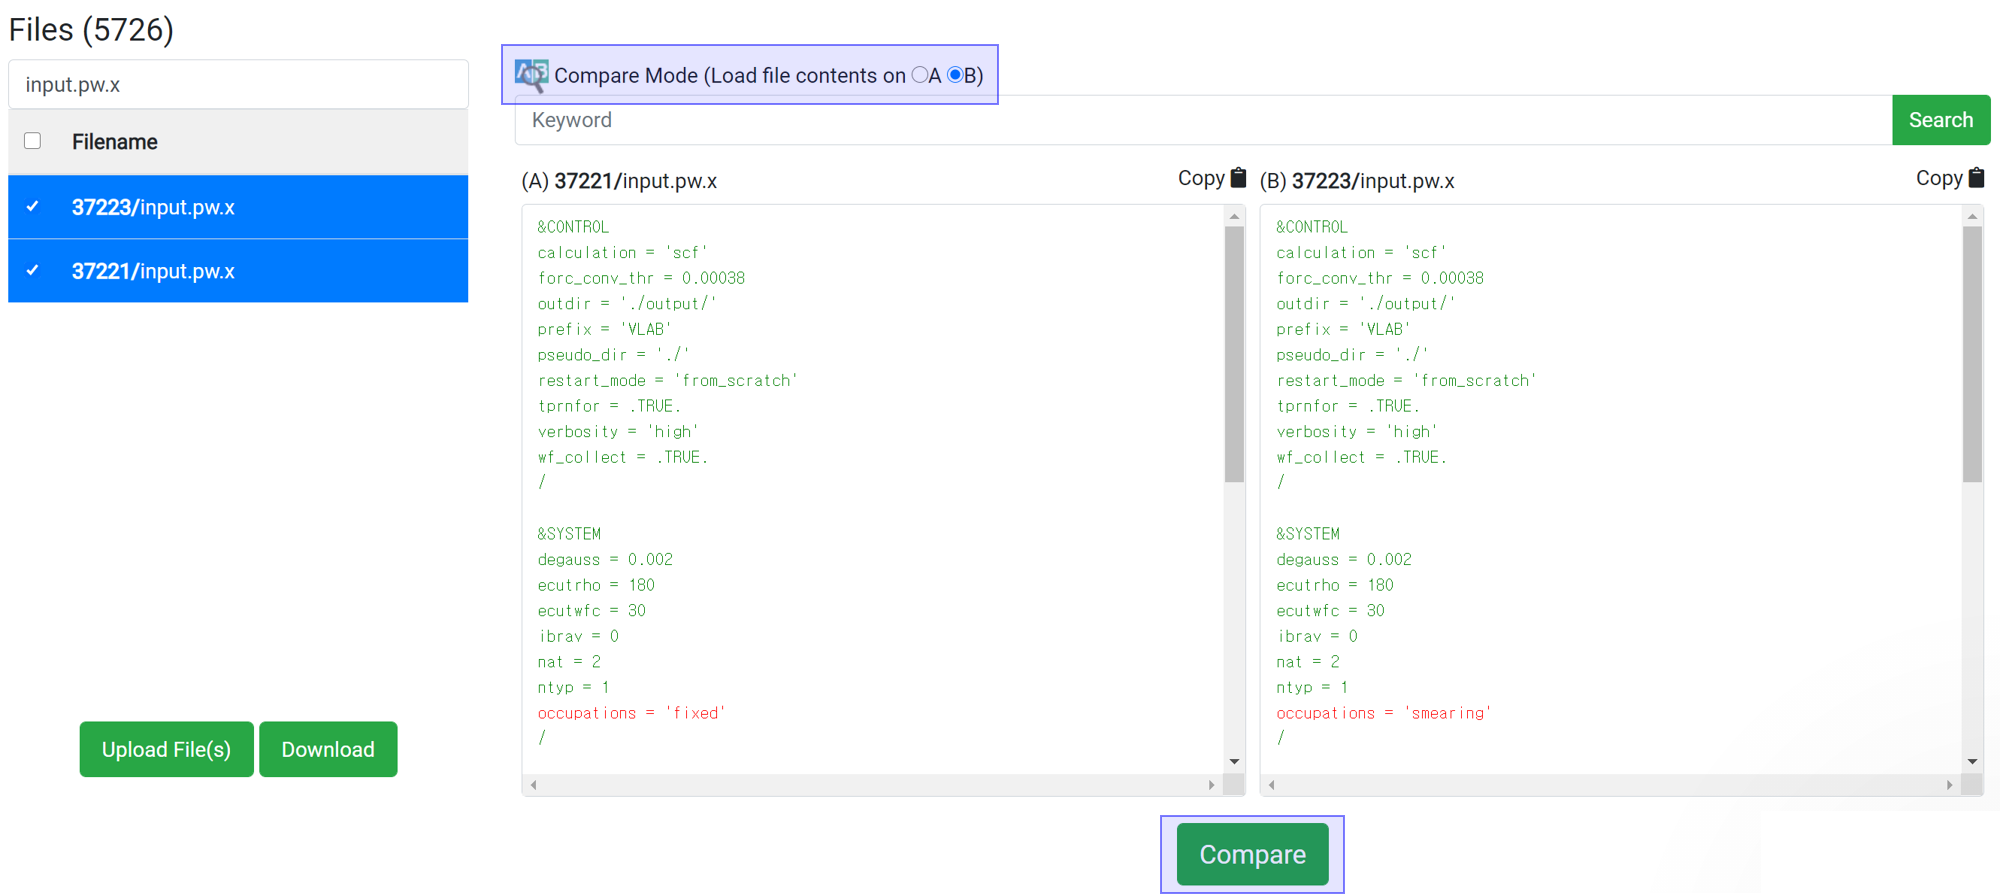The image size is (2000, 894).
Task: Select radio option A for load target
Action: pos(919,75)
